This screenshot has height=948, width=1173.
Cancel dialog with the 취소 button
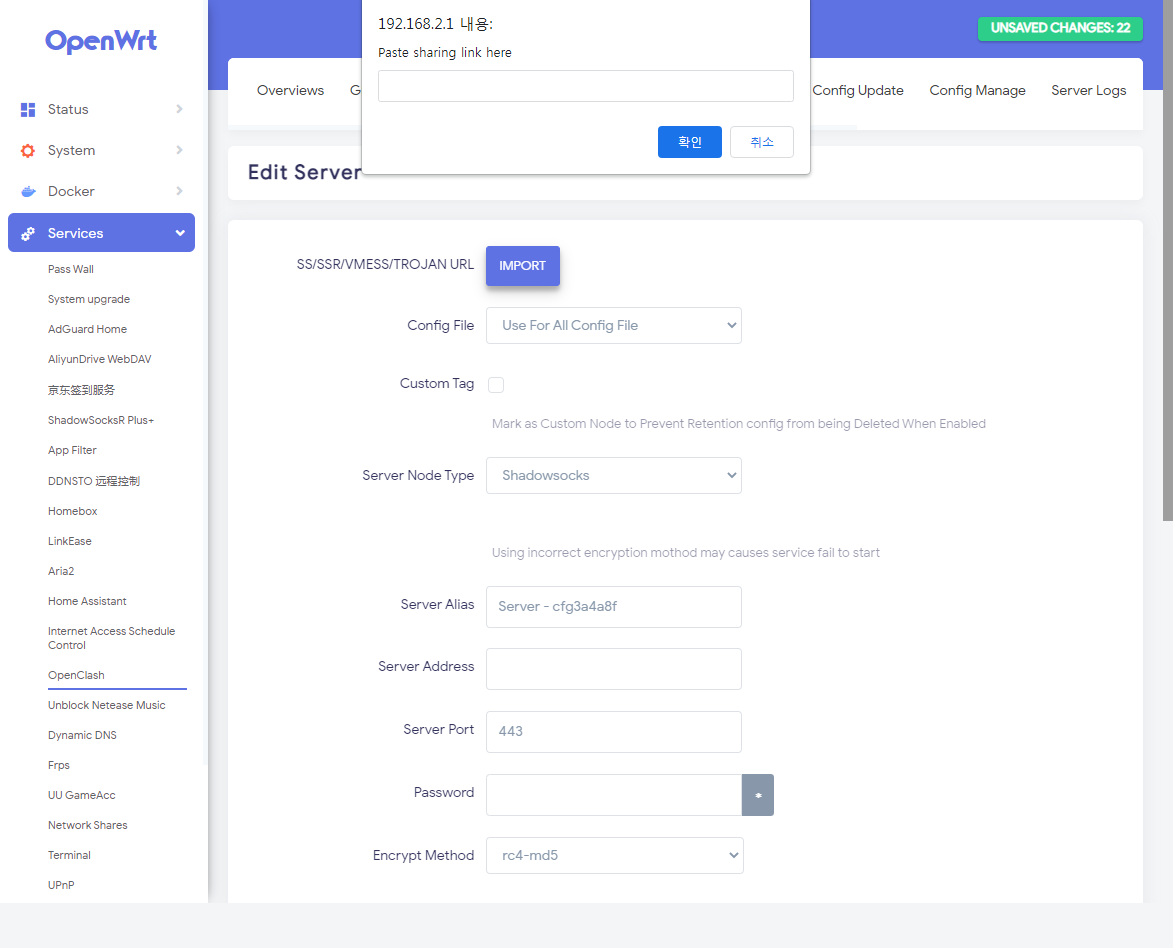pyautogui.click(x=762, y=142)
